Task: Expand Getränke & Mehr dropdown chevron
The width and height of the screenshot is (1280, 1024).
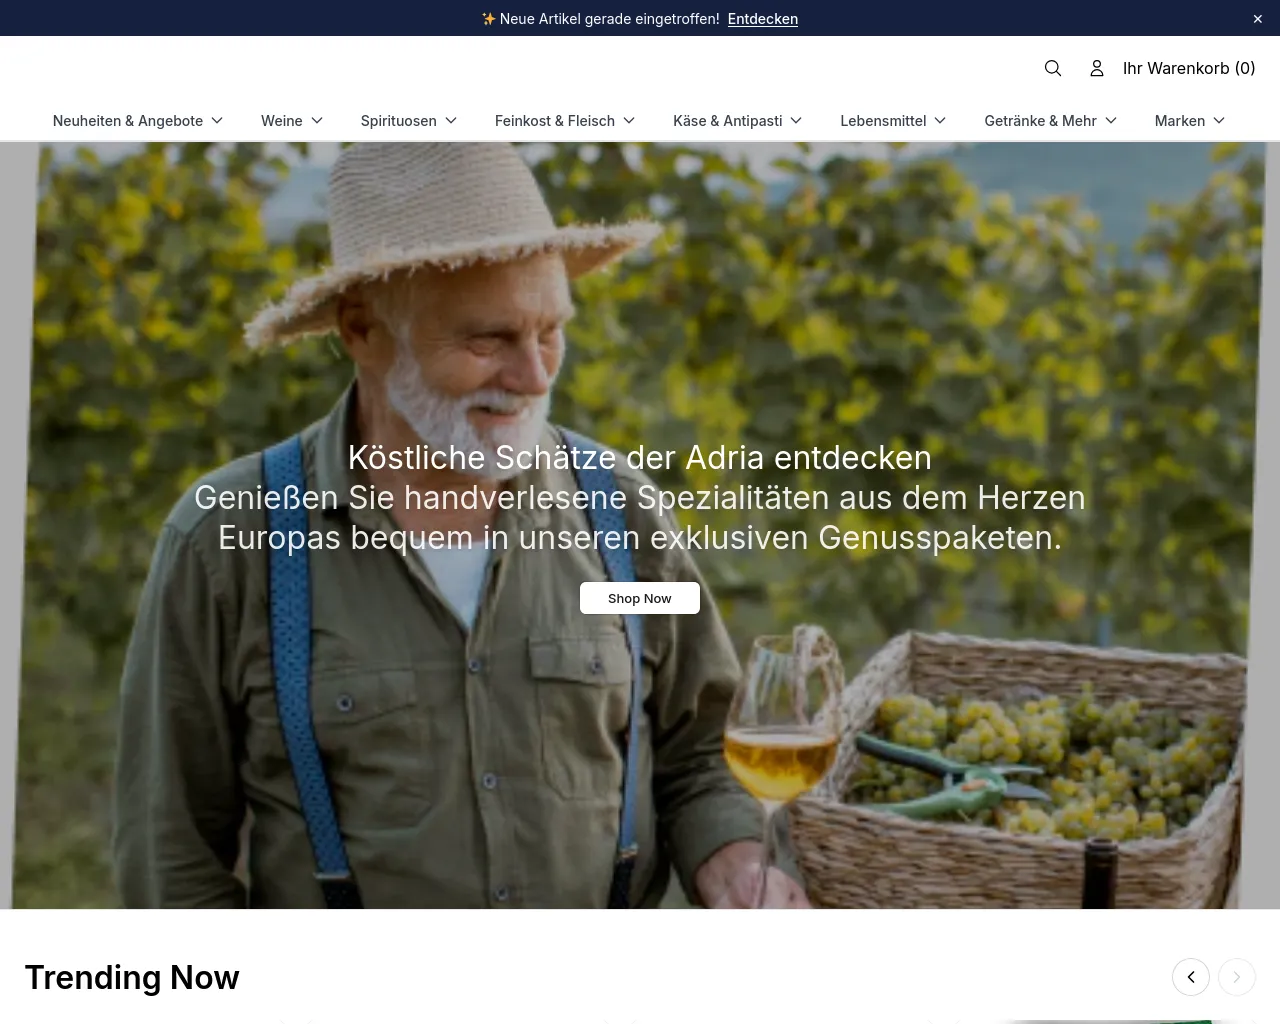Action: [1111, 121]
